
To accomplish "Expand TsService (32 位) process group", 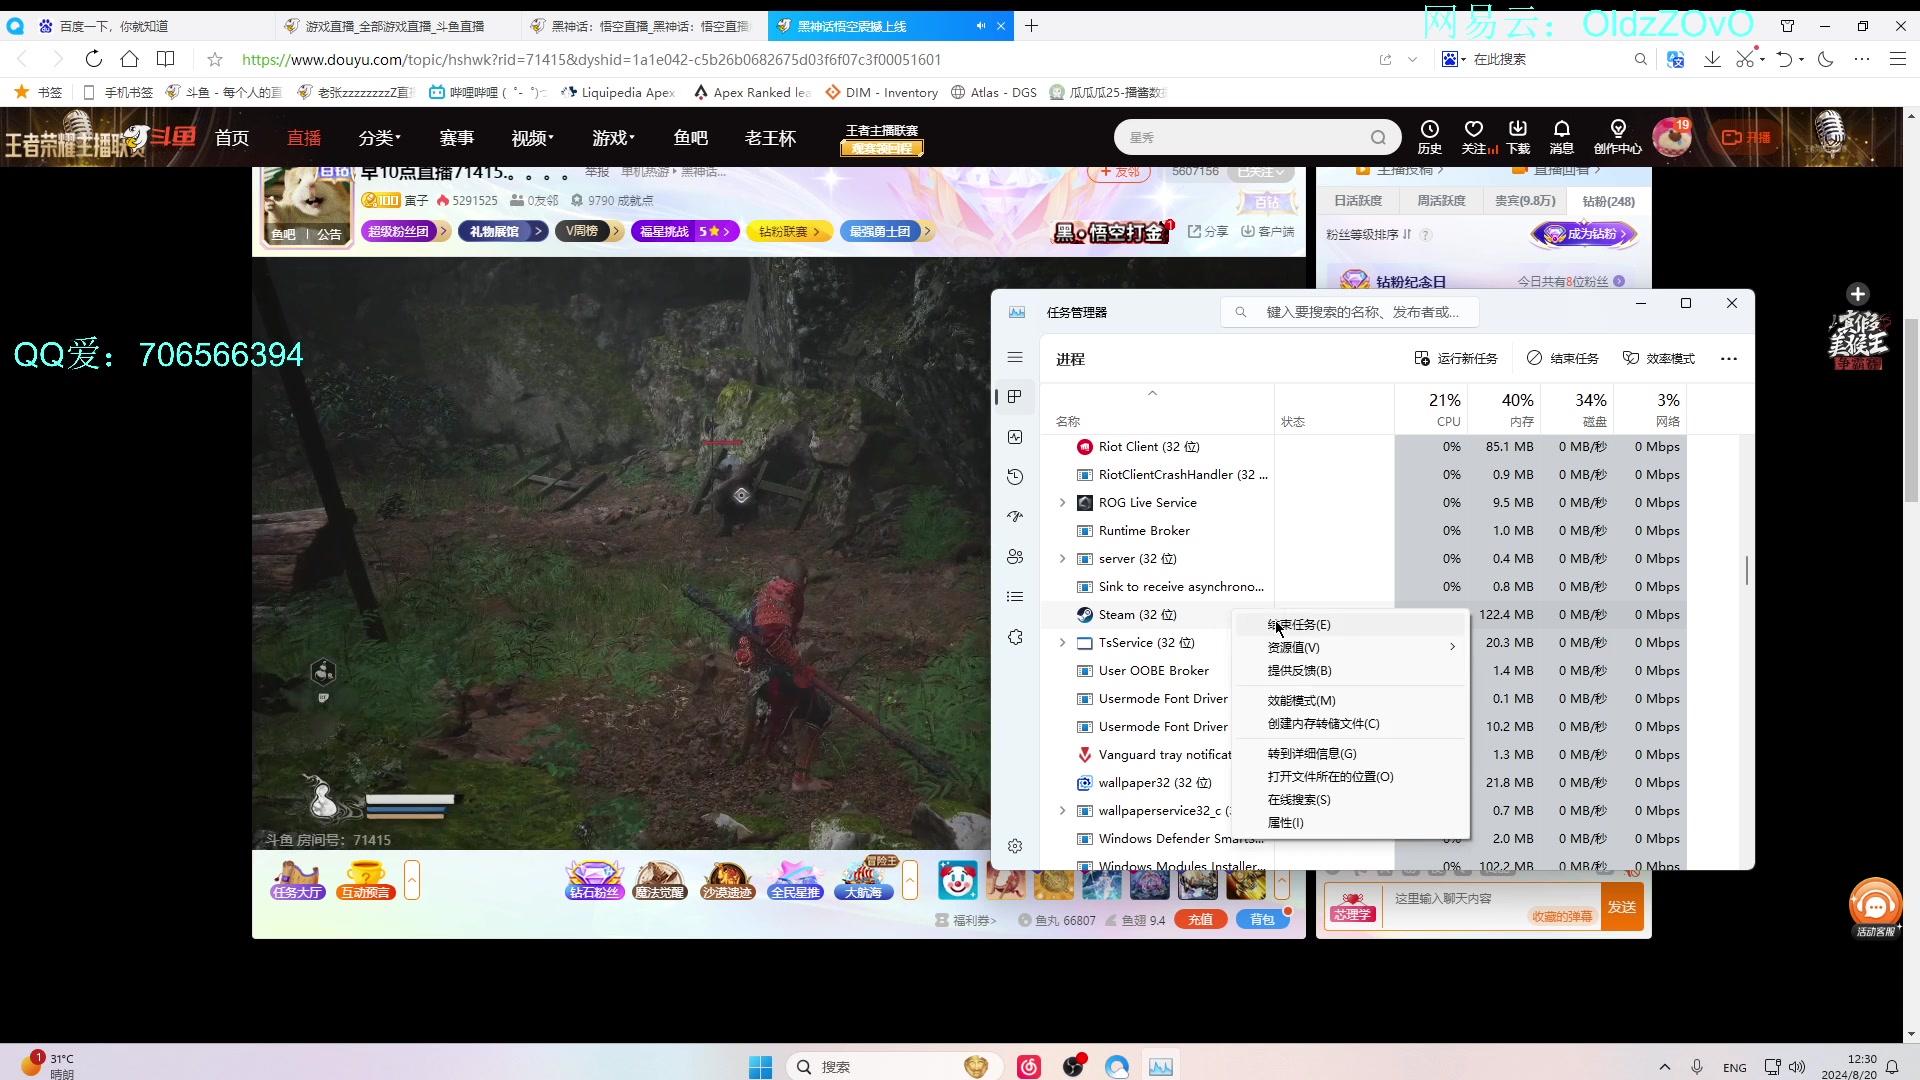I will coord(1062,643).
